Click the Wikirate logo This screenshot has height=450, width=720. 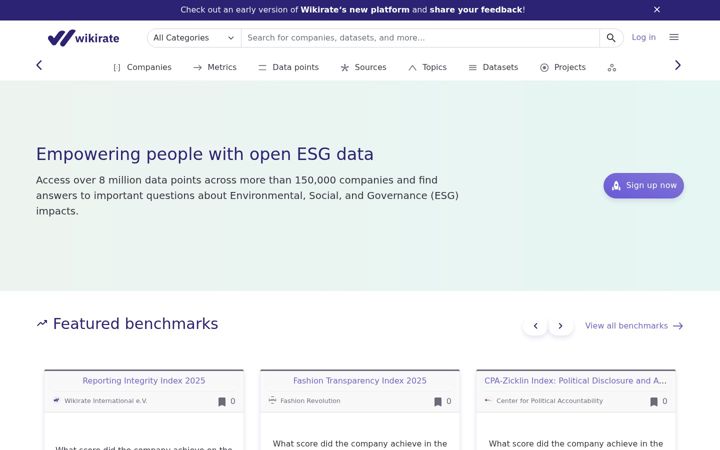pos(84,38)
